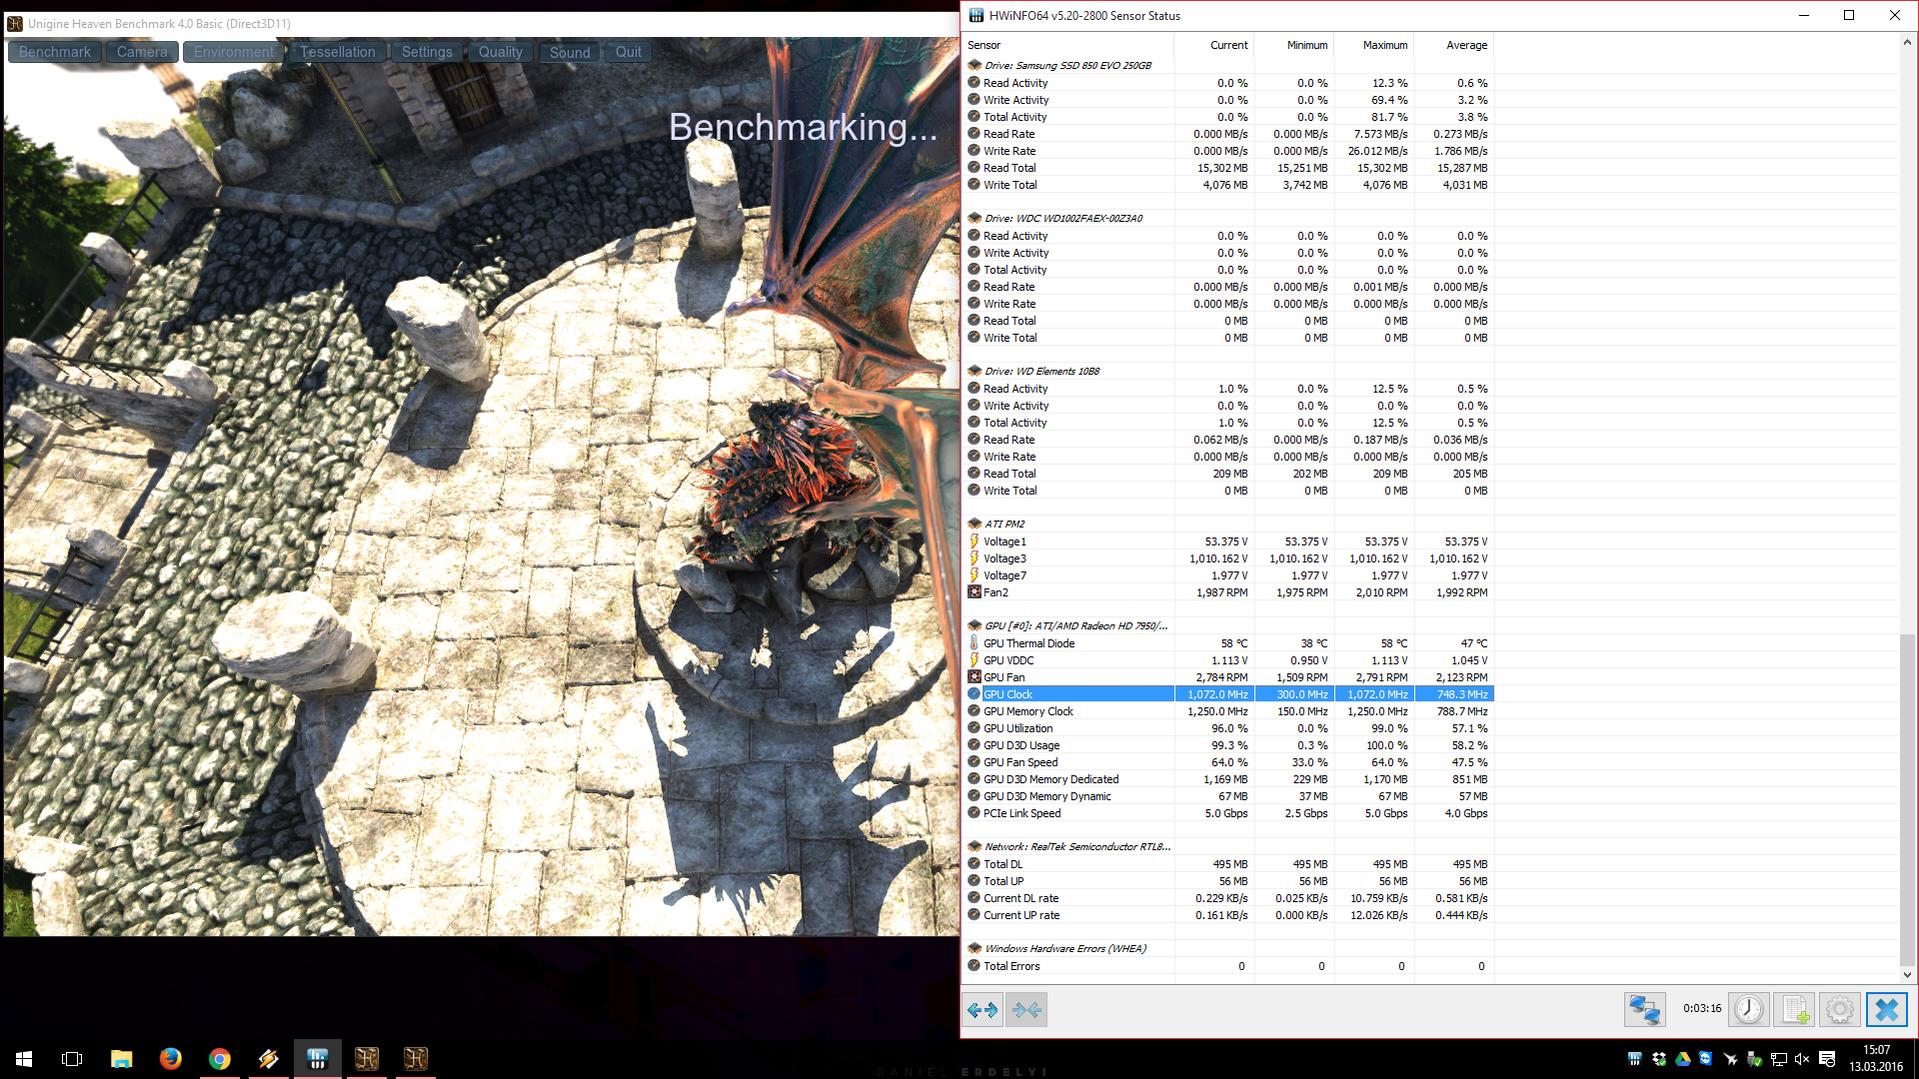Open Quality menu in Heaven
The image size is (1919, 1079).
(500, 52)
